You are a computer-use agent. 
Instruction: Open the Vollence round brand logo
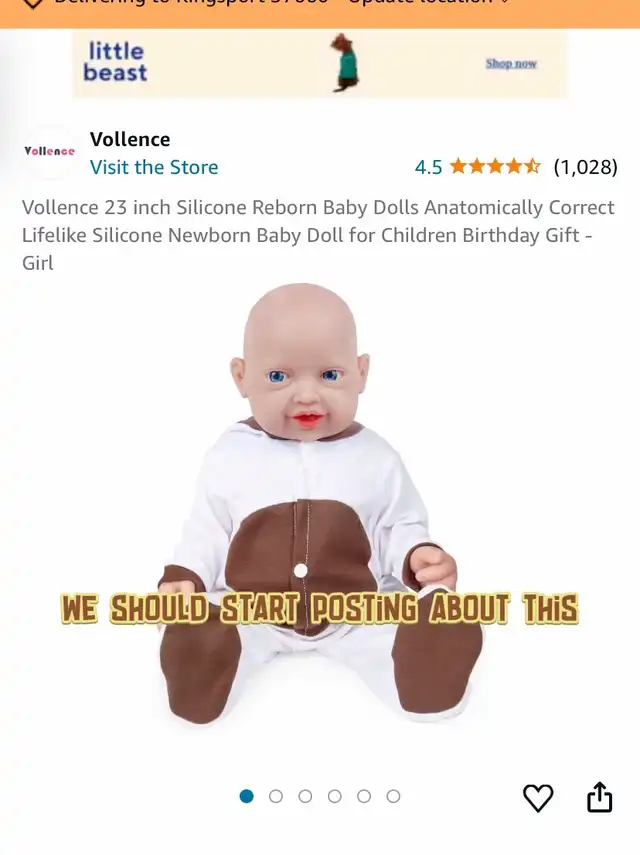49,152
